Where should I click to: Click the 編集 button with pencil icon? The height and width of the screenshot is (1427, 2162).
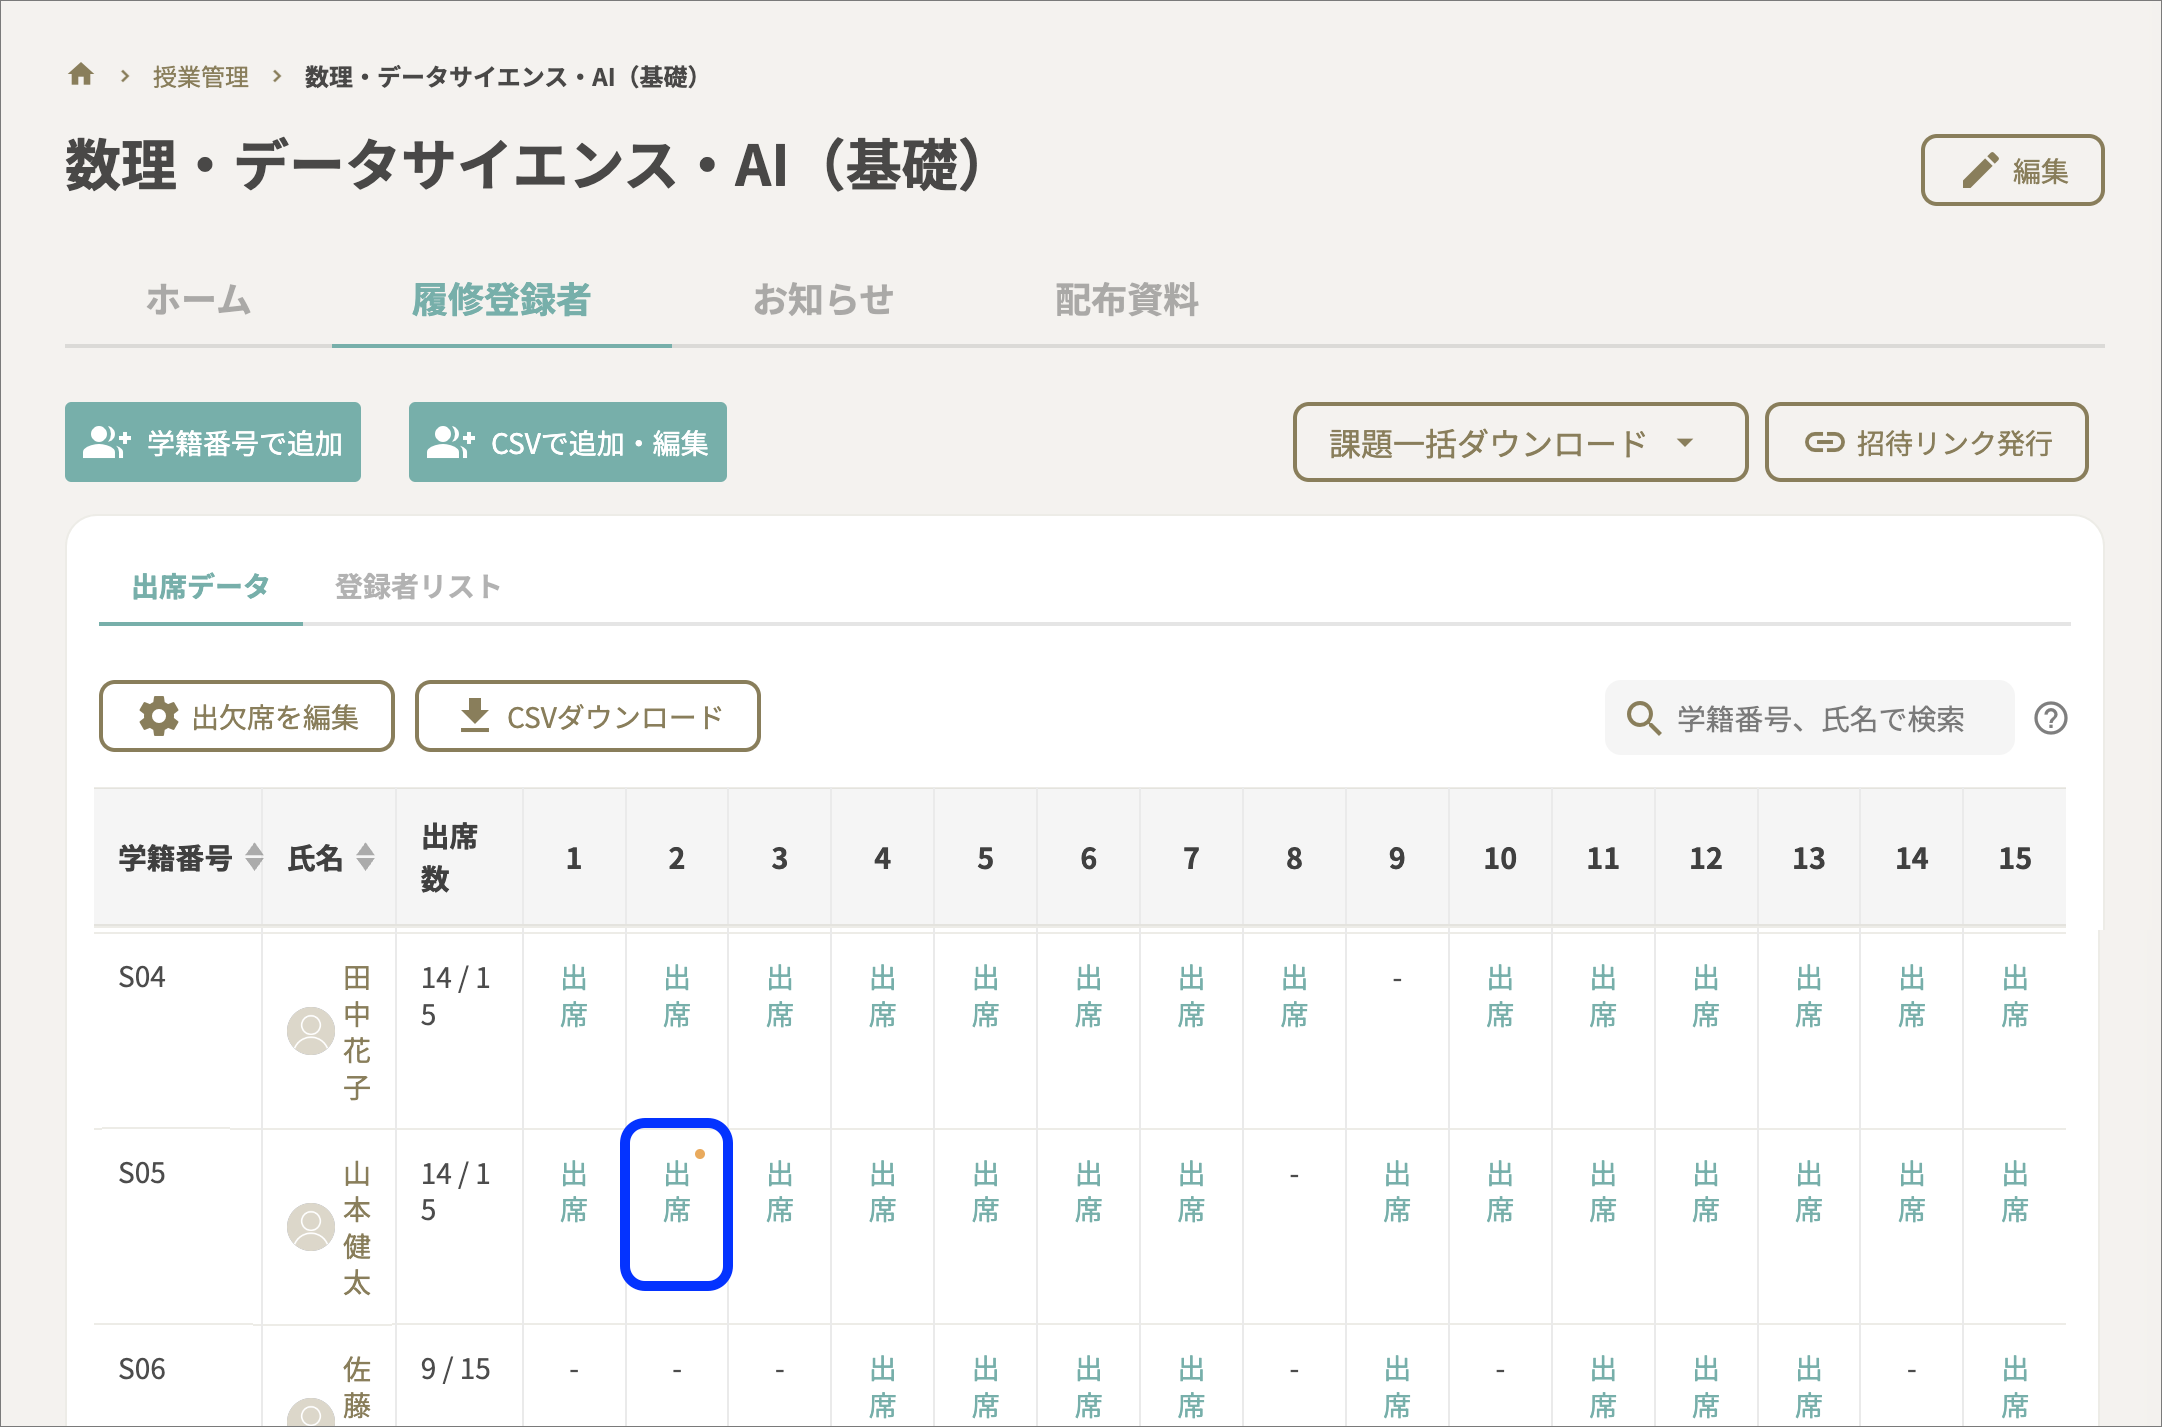coord(2012,170)
